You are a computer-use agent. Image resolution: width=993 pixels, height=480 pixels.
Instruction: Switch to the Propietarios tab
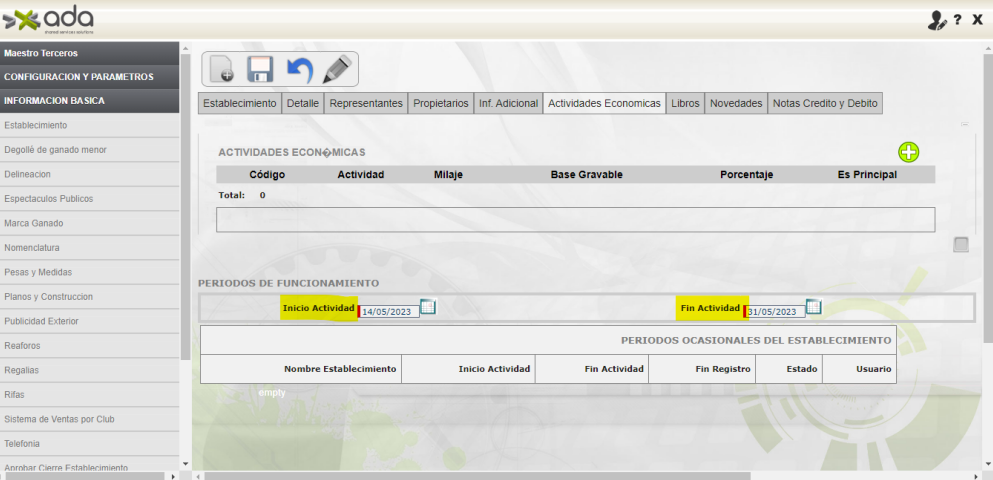point(440,103)
